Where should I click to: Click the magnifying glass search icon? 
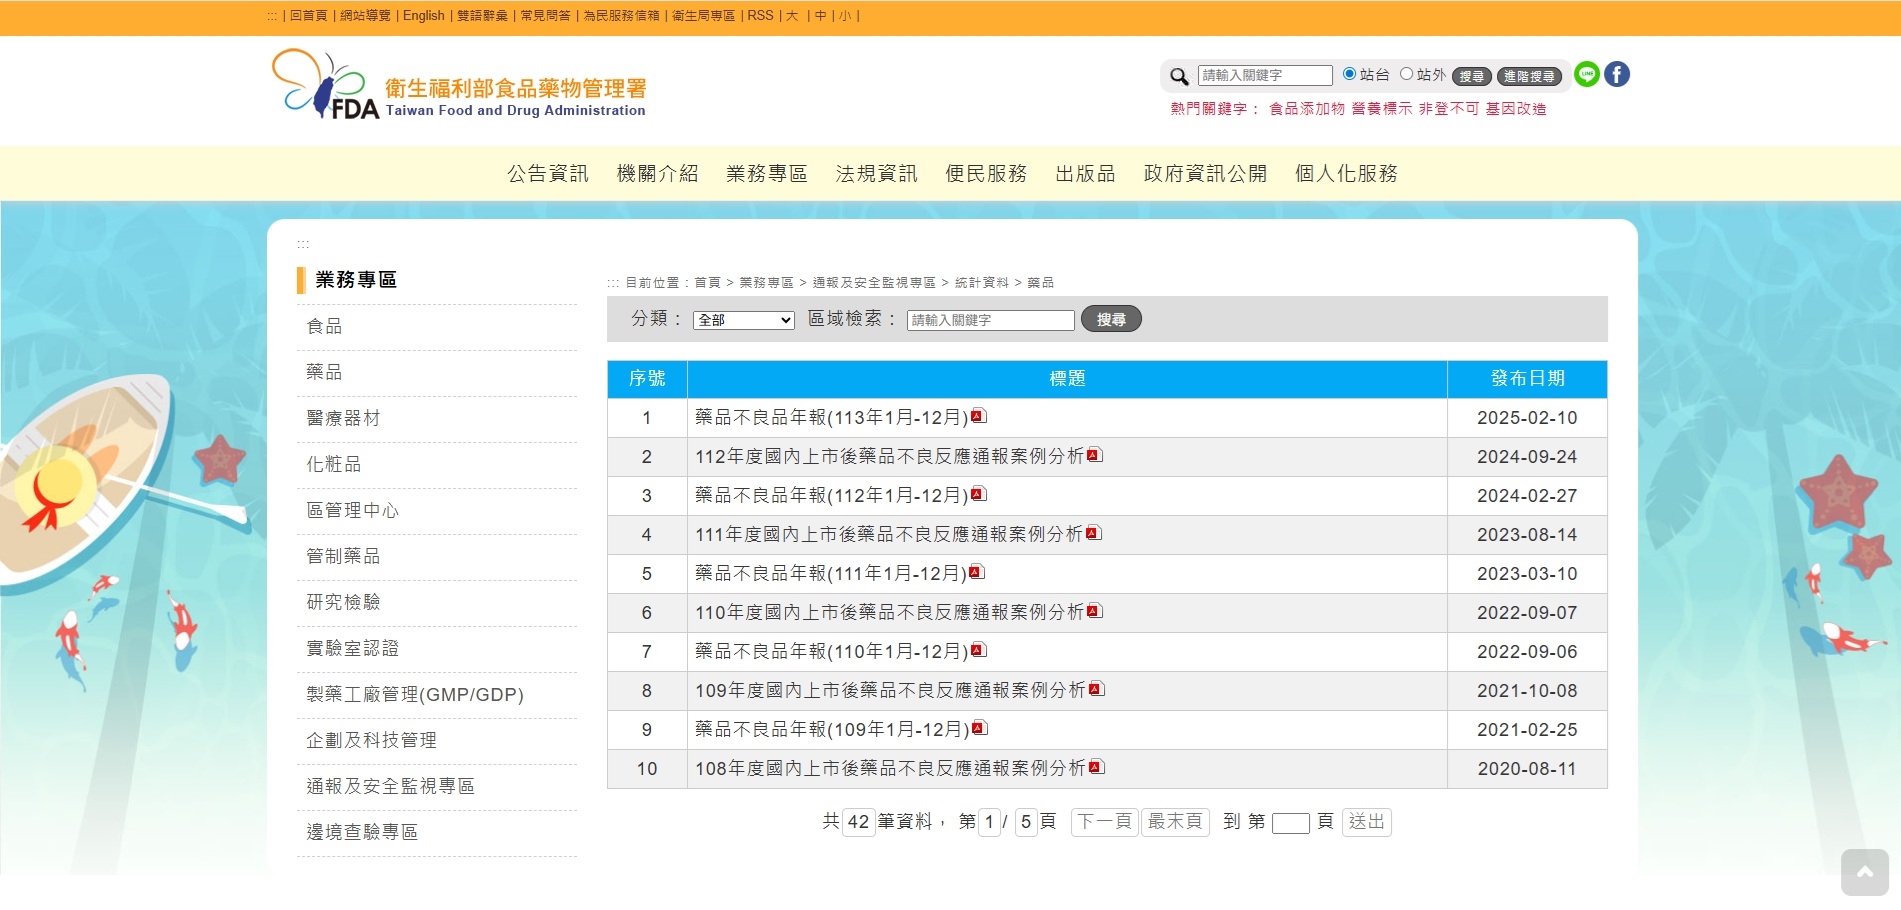pos(1179,76)
